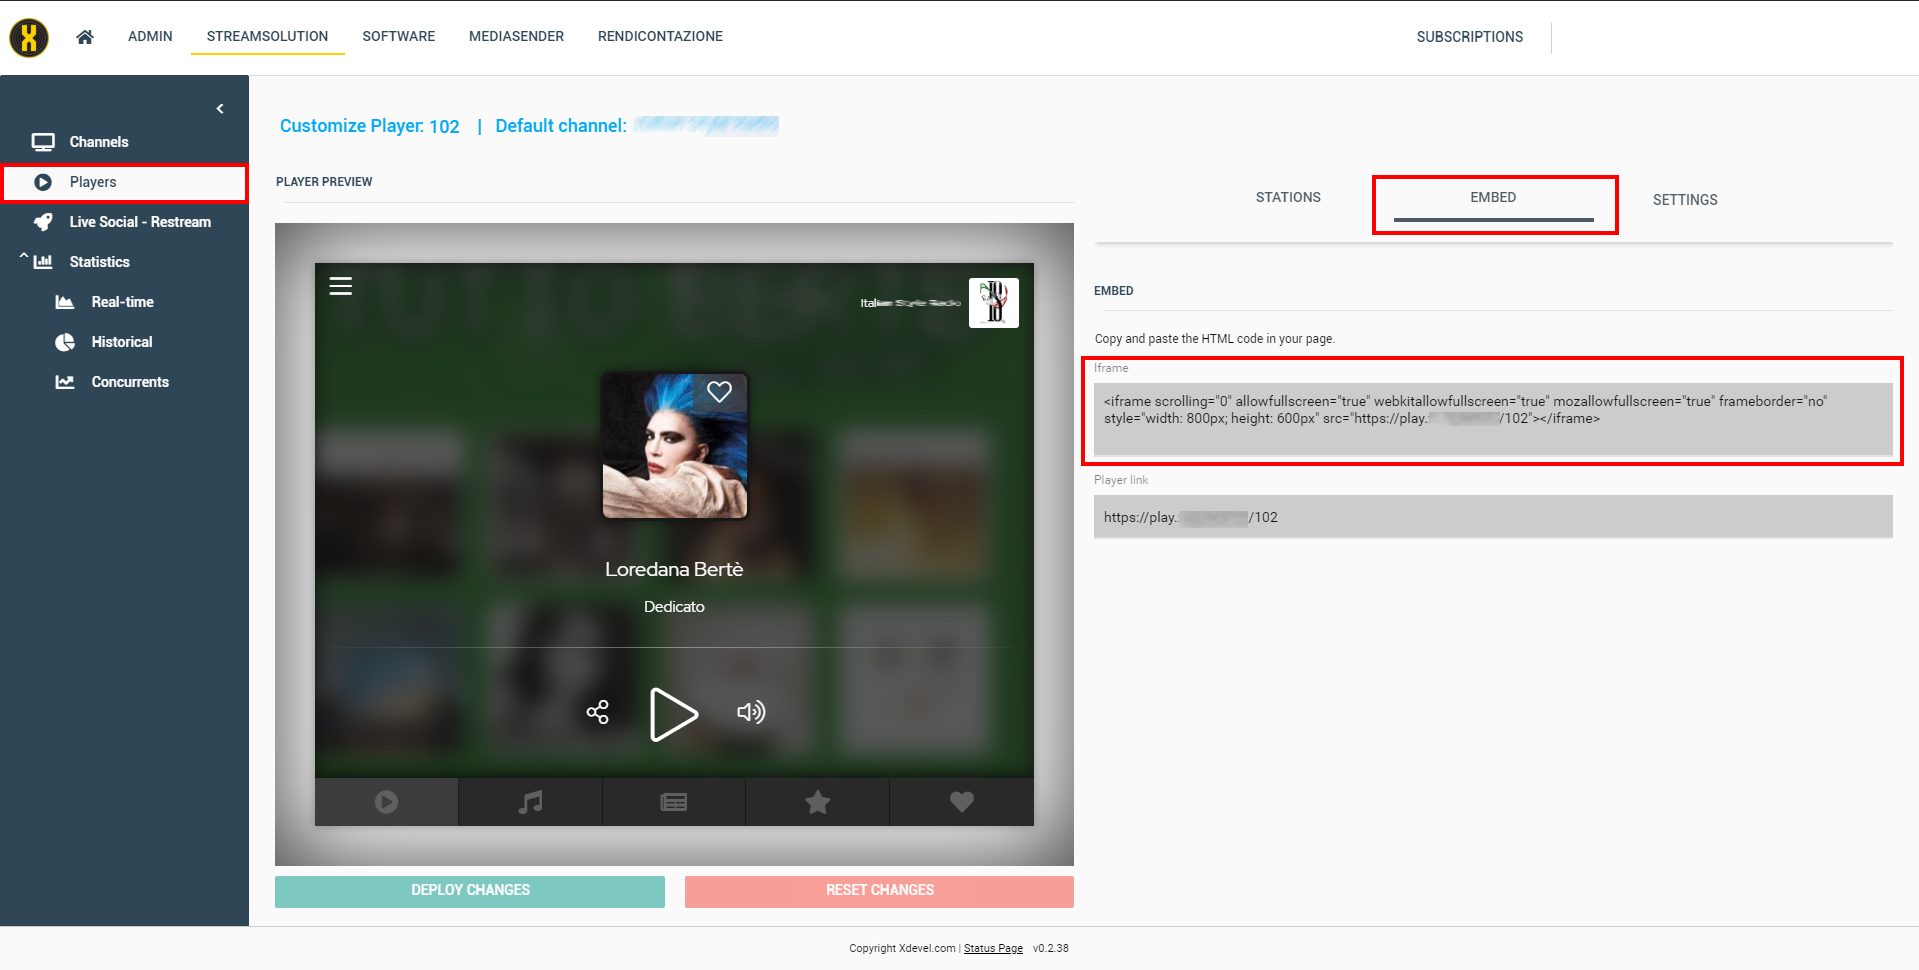Select the news list icon in player footer
This screenshot has width=1919, height=970.
(x=674, y=802)
